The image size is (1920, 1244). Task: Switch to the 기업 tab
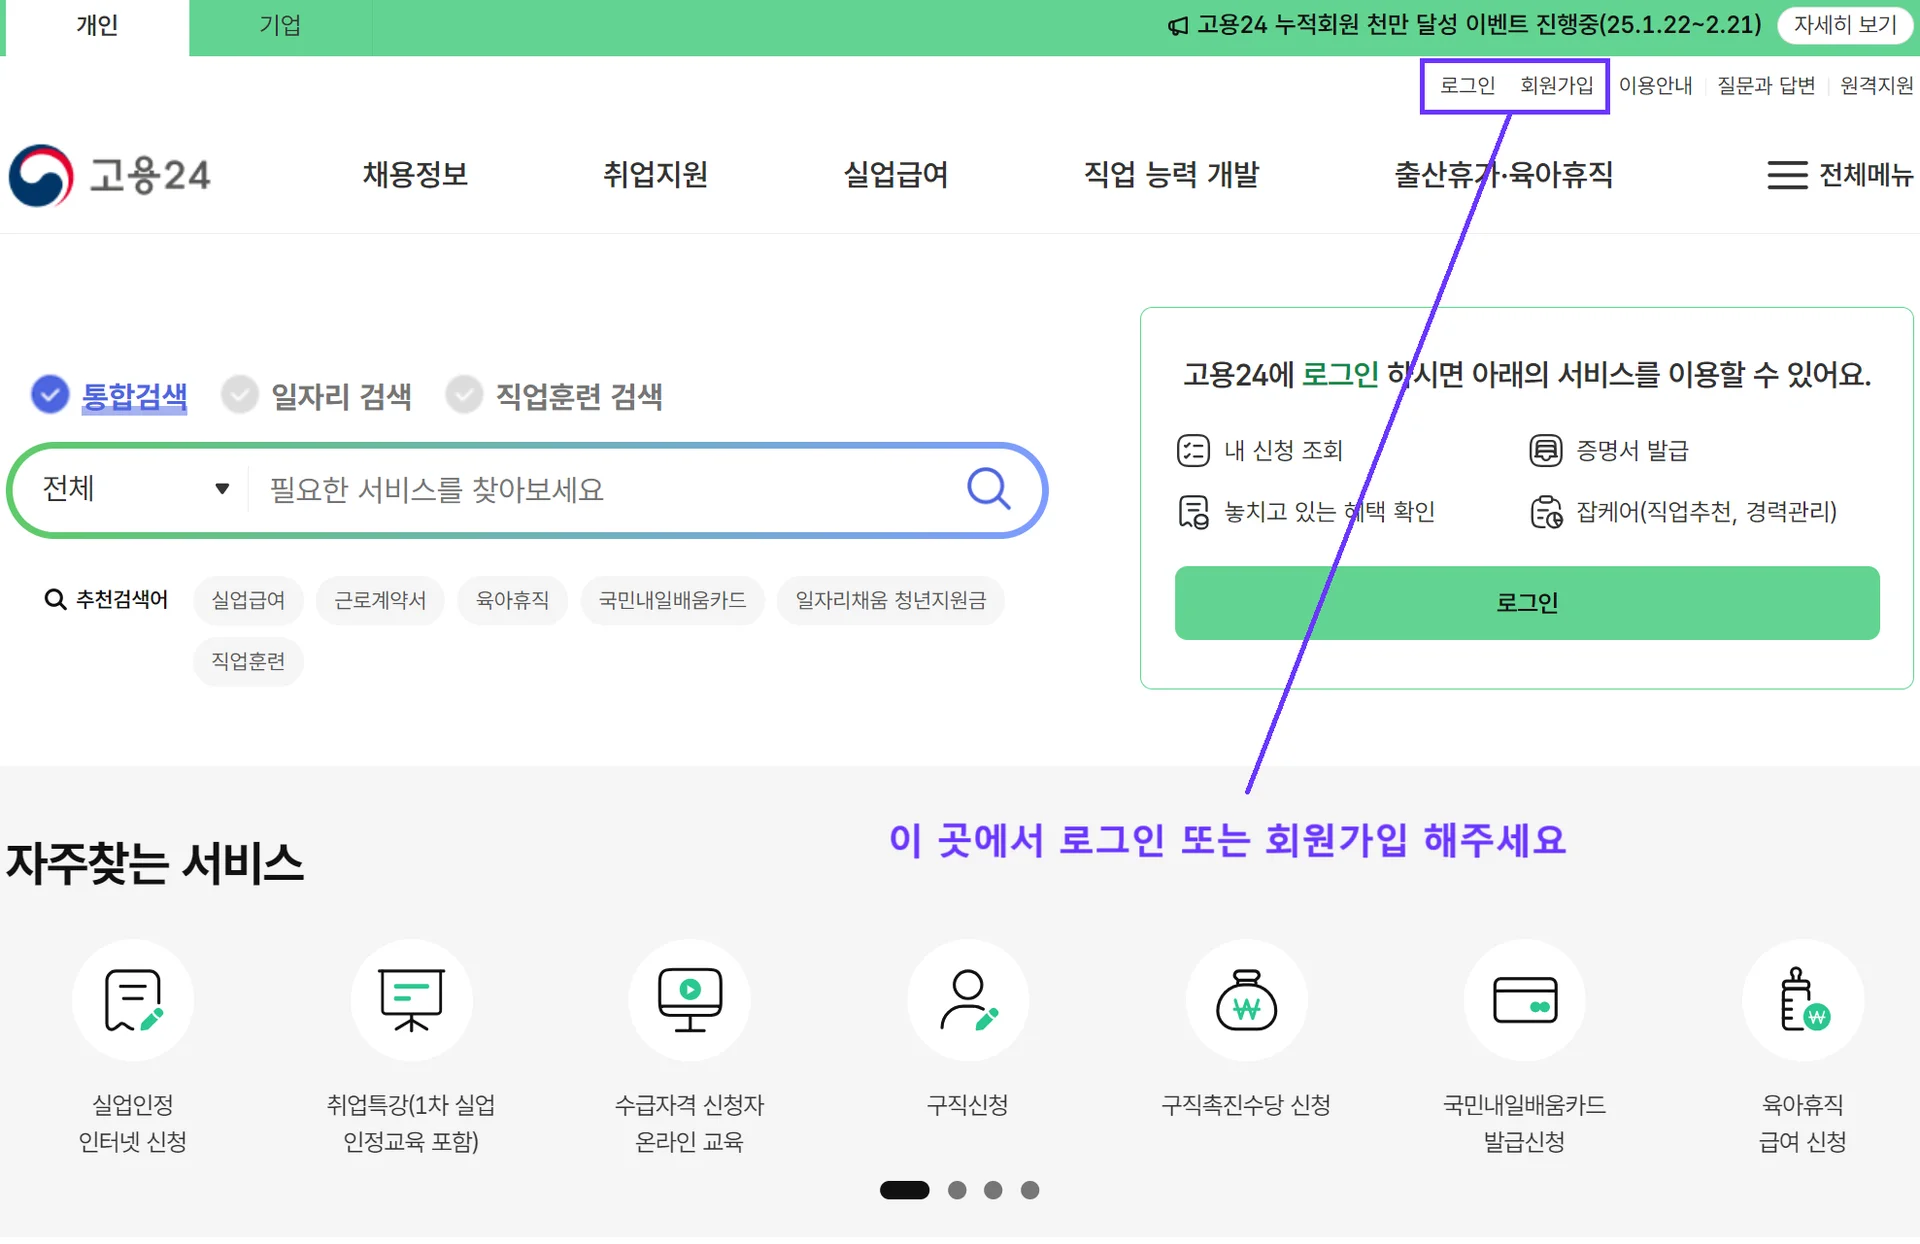pos(280,26)
